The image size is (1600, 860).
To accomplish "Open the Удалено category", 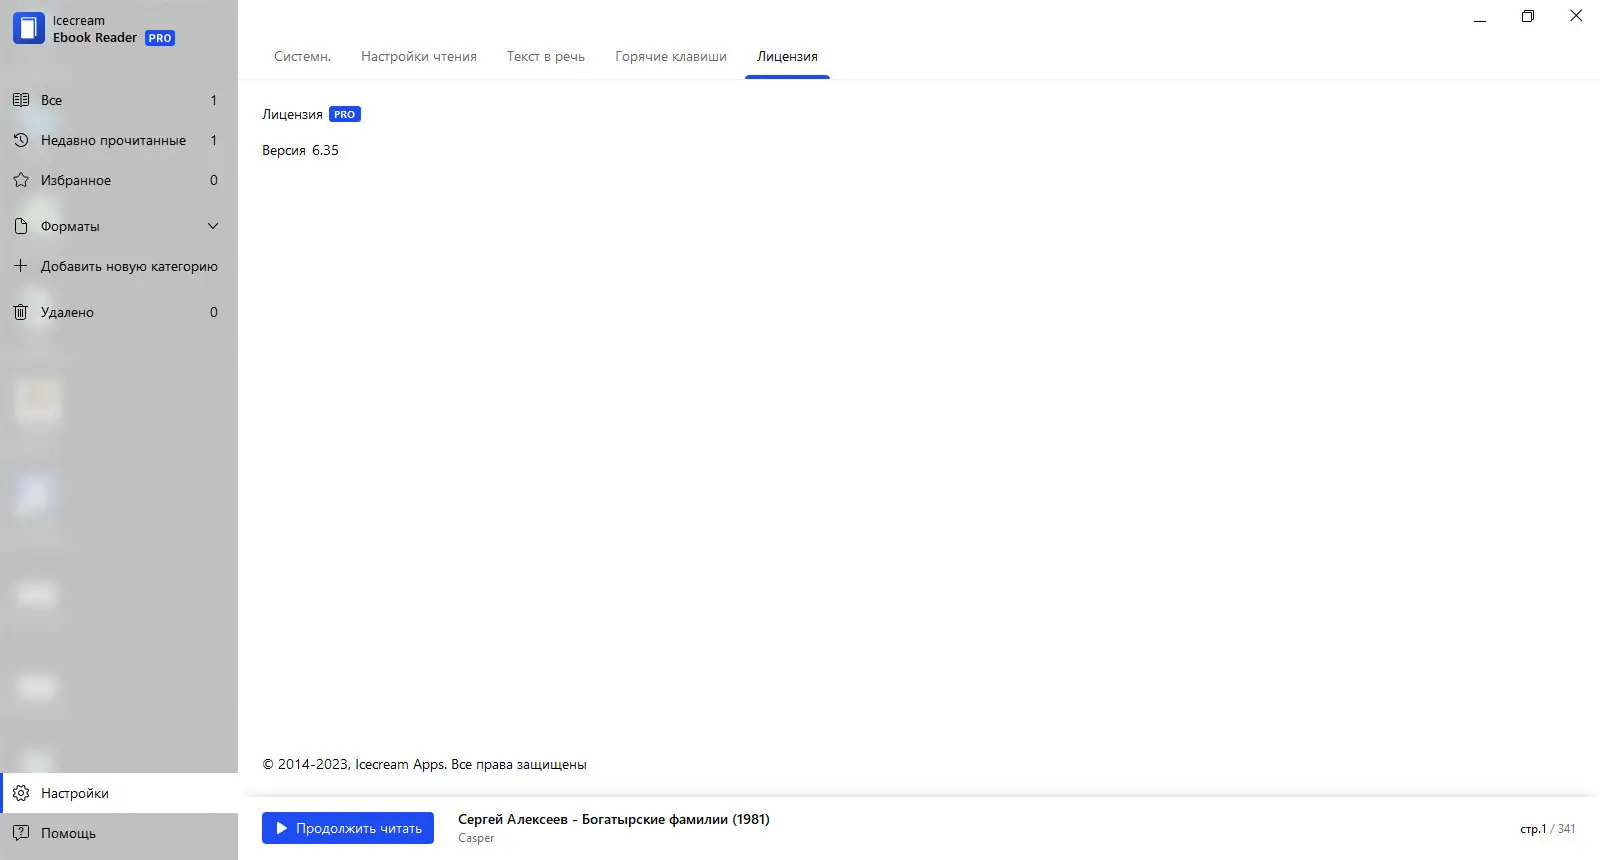I will 119,312.
